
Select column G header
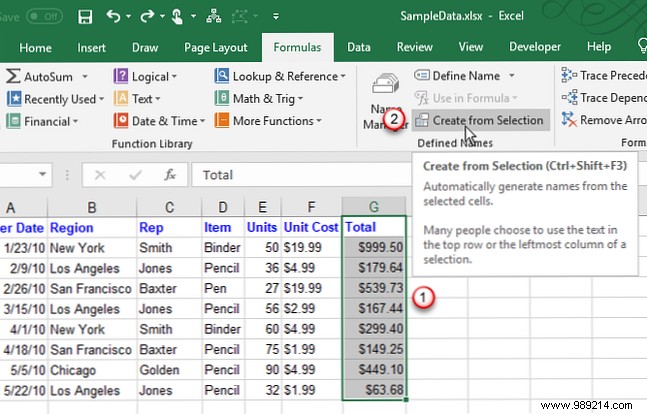tap(374, 206)
